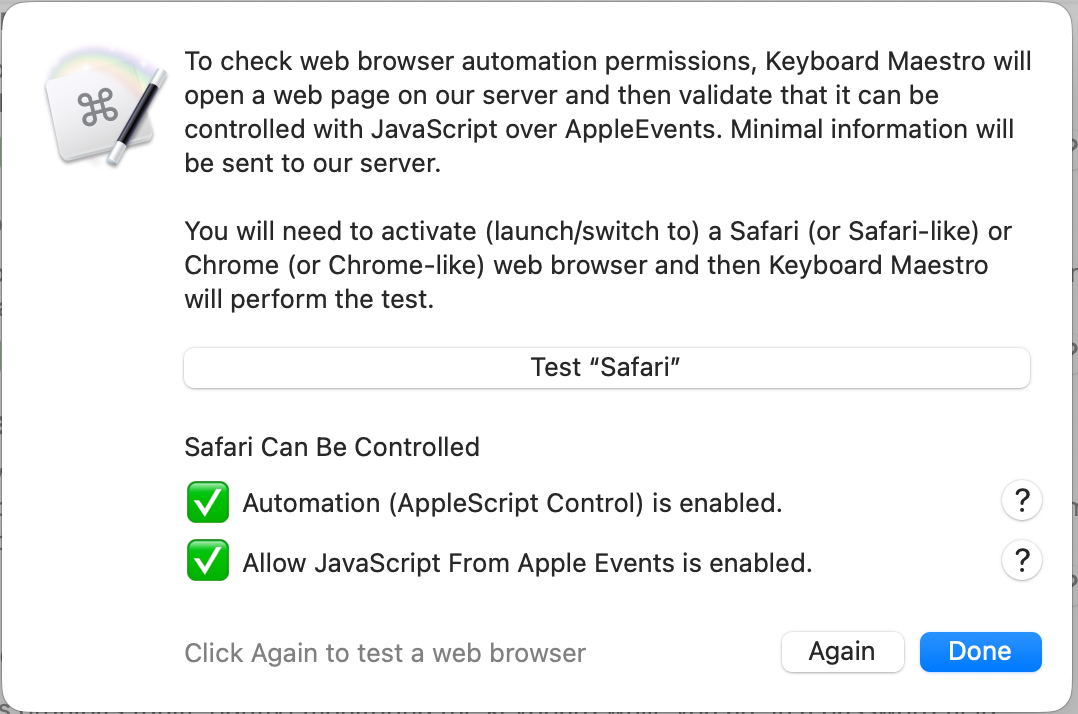
Task: Select the "Allow JavaScript From Apple Events is enabled" text
Action: click(527, 564)
